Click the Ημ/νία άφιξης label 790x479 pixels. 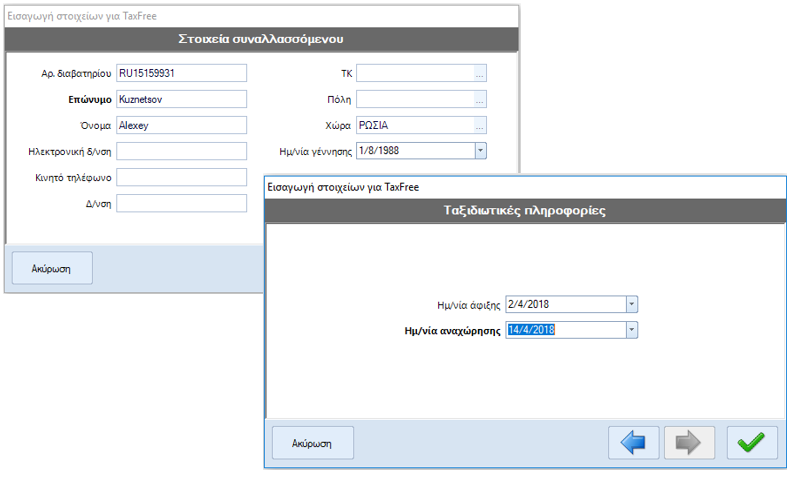(469, 305)
